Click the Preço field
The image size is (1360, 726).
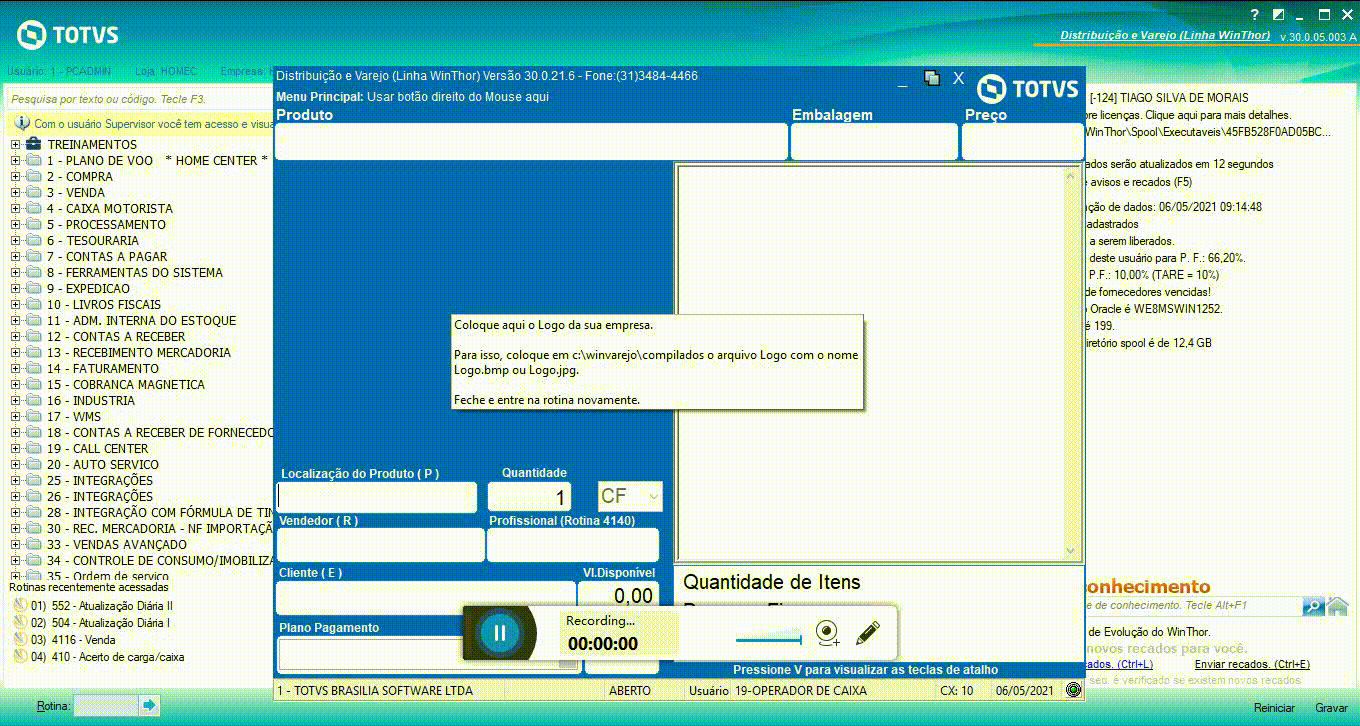1023,142
